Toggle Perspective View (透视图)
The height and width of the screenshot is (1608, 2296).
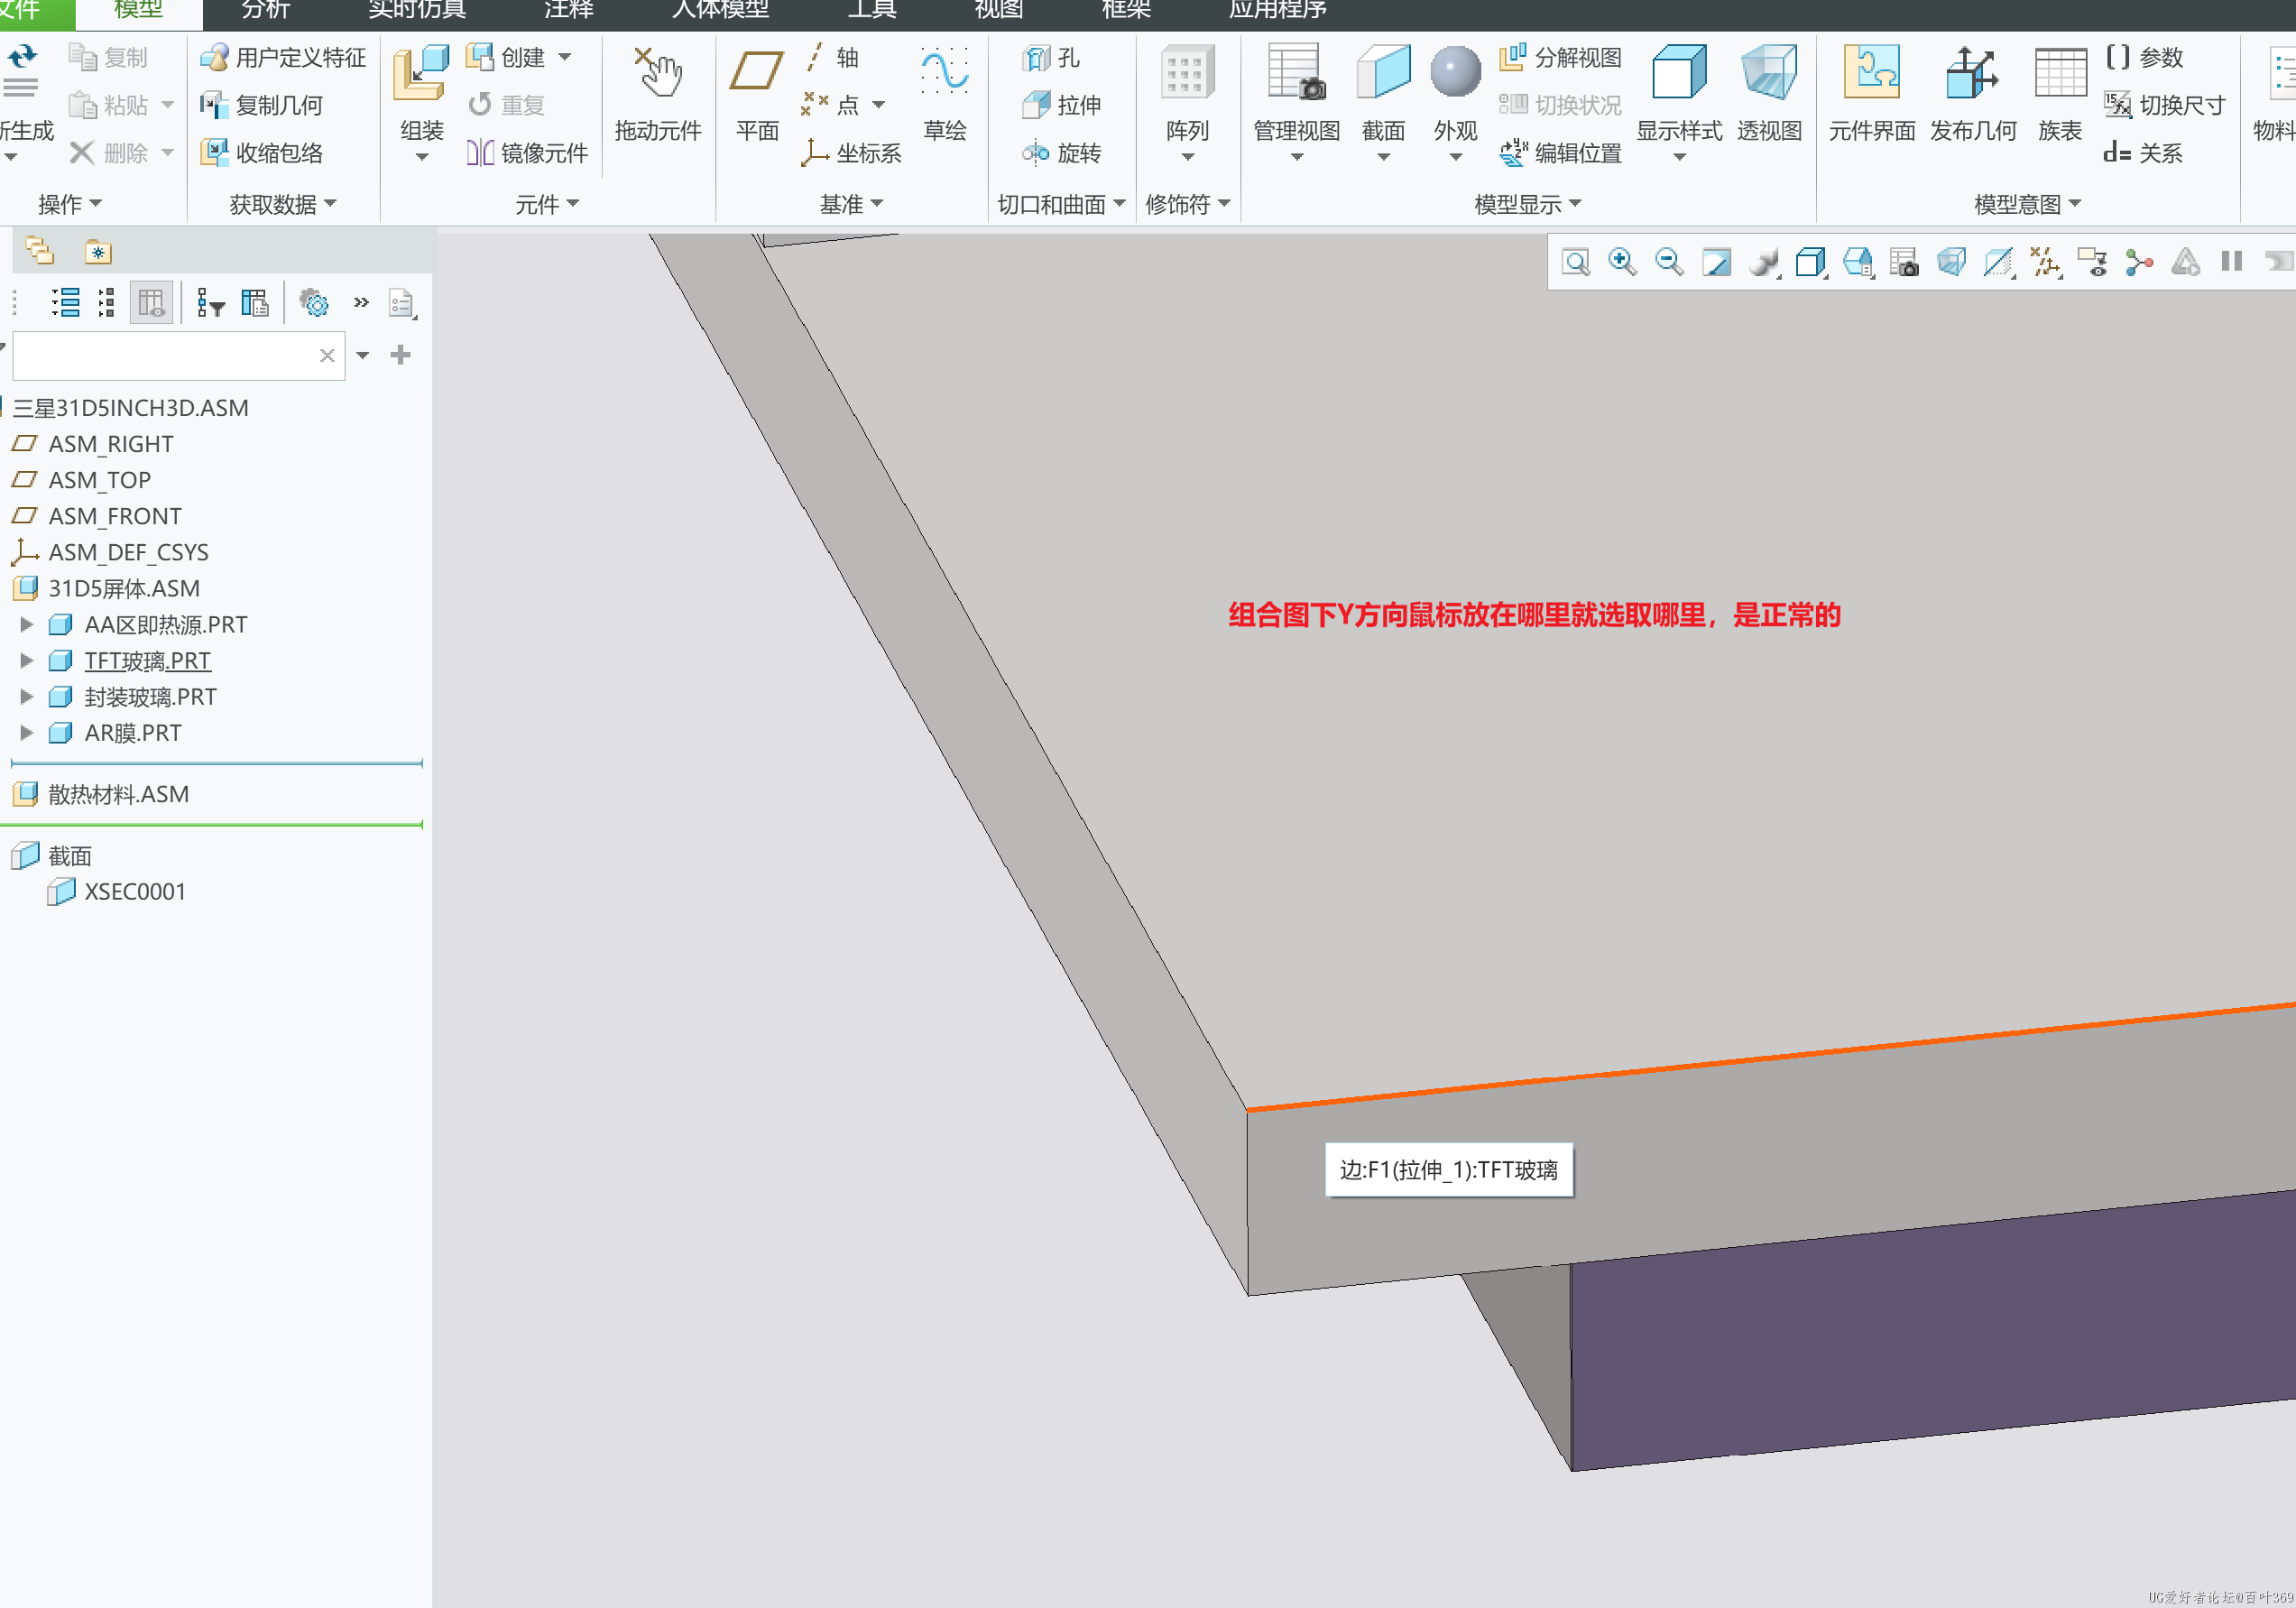[x=1769, y=94]
